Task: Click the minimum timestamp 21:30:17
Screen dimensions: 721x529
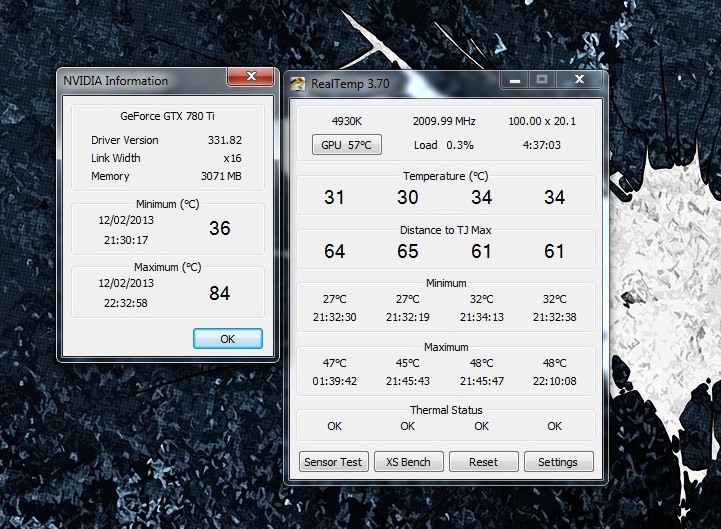Action: [x=126, y=240]
